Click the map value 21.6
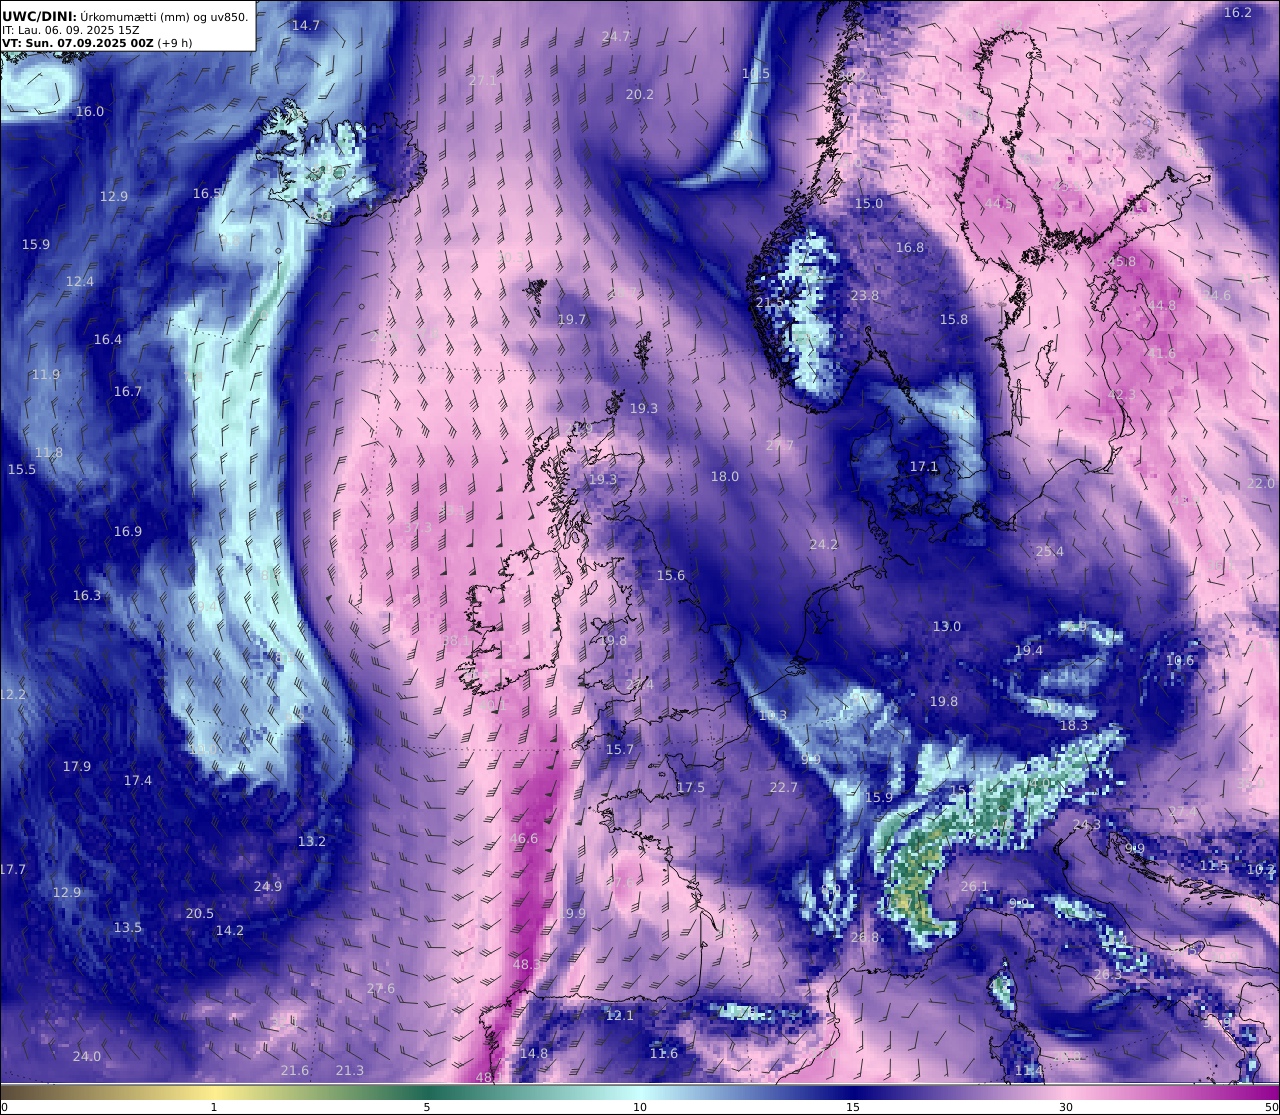1280x1115 pixels. pyautogui.click(x=295, y=1070)
